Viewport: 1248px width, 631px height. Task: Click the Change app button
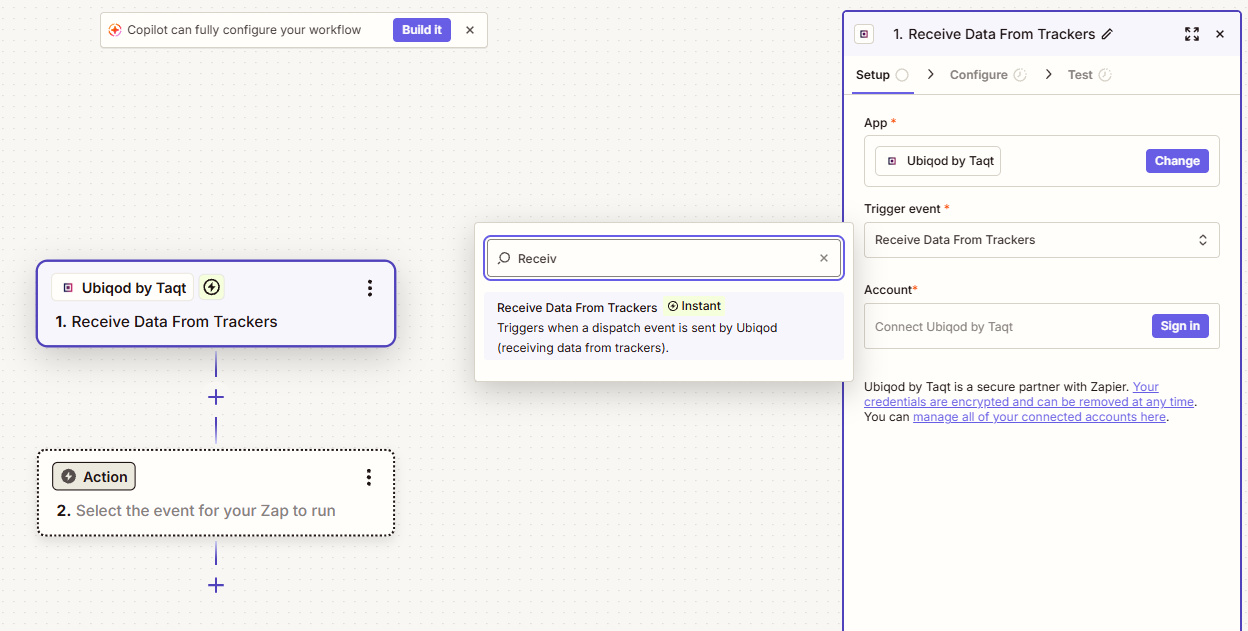[1177, 161]
